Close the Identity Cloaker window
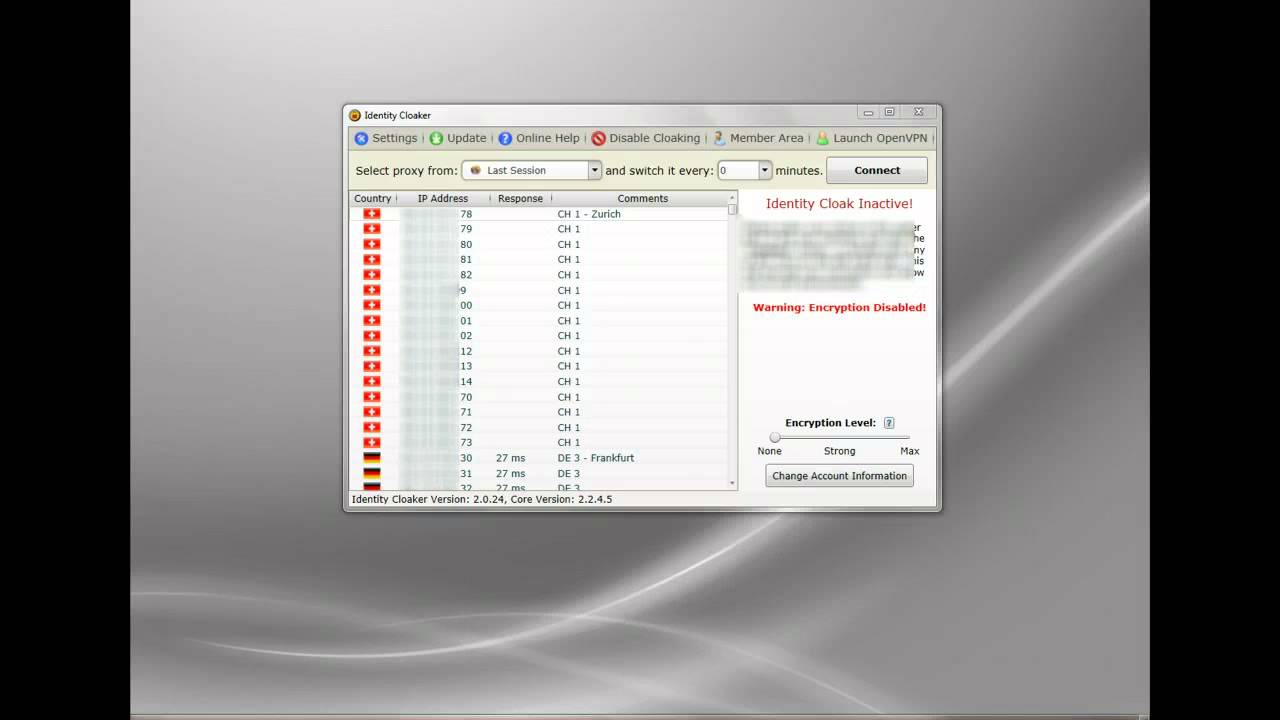This screenshot has height=720, width=1280. pyautogui.click(x=919, y=112)
